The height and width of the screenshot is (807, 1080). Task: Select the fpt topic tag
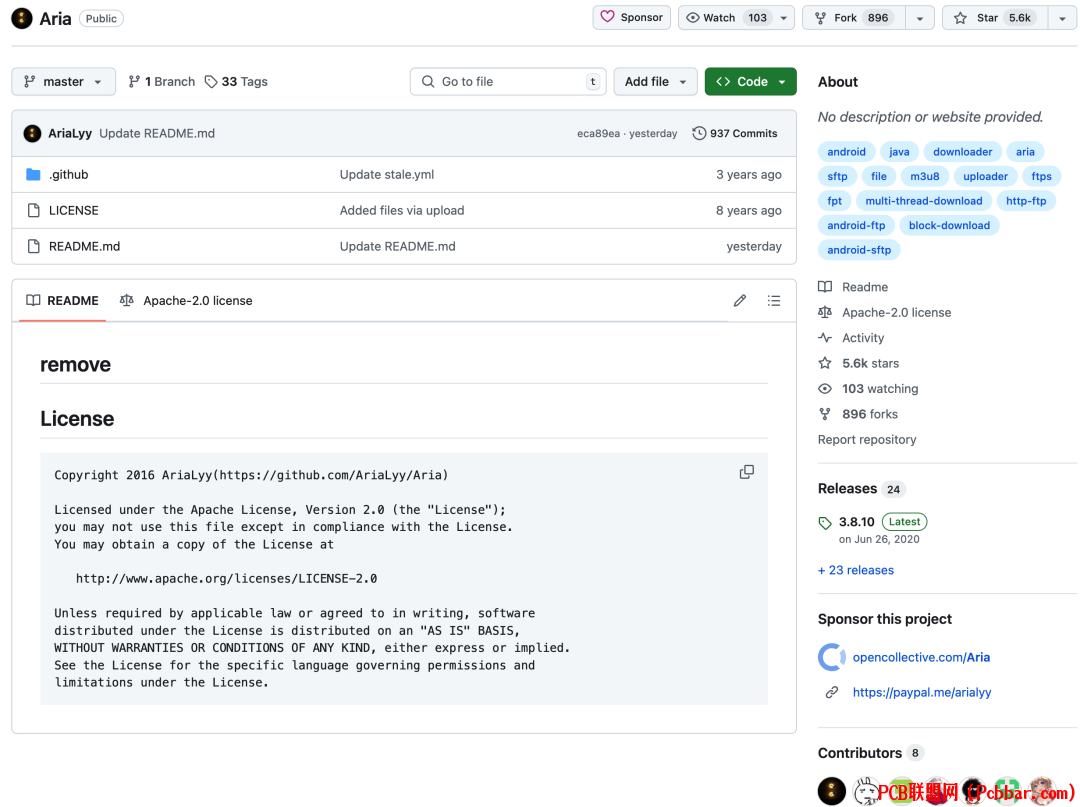835,201
